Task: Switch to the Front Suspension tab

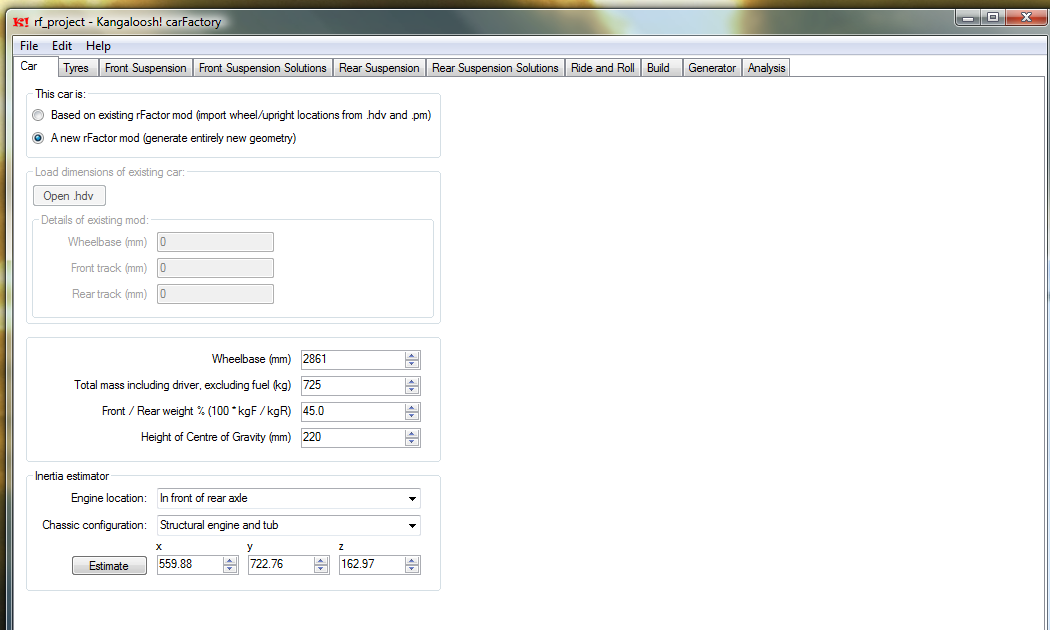Action: pos(145,68)
